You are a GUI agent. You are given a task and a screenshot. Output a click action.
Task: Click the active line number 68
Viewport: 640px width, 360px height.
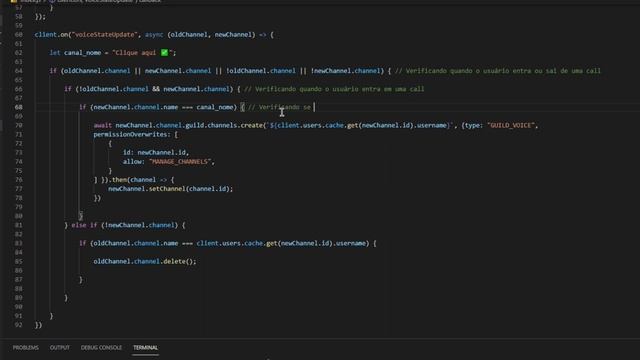coord(18,107)
